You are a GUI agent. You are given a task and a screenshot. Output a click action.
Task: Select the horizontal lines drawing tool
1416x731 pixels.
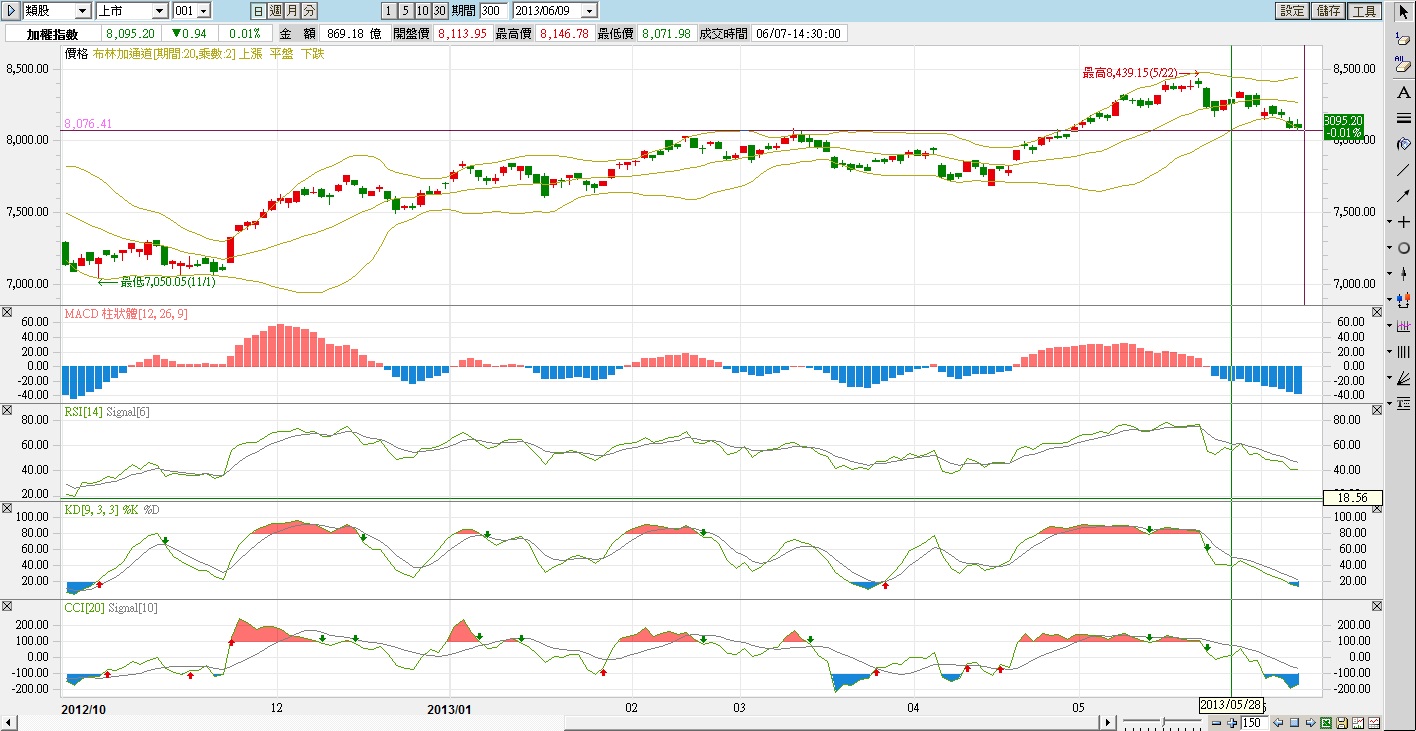pos(1403,118)
